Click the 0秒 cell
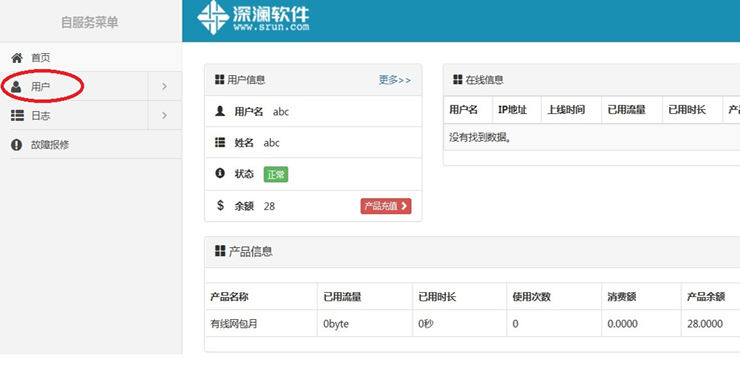This screenshot has width=740, height=373. 426,324
